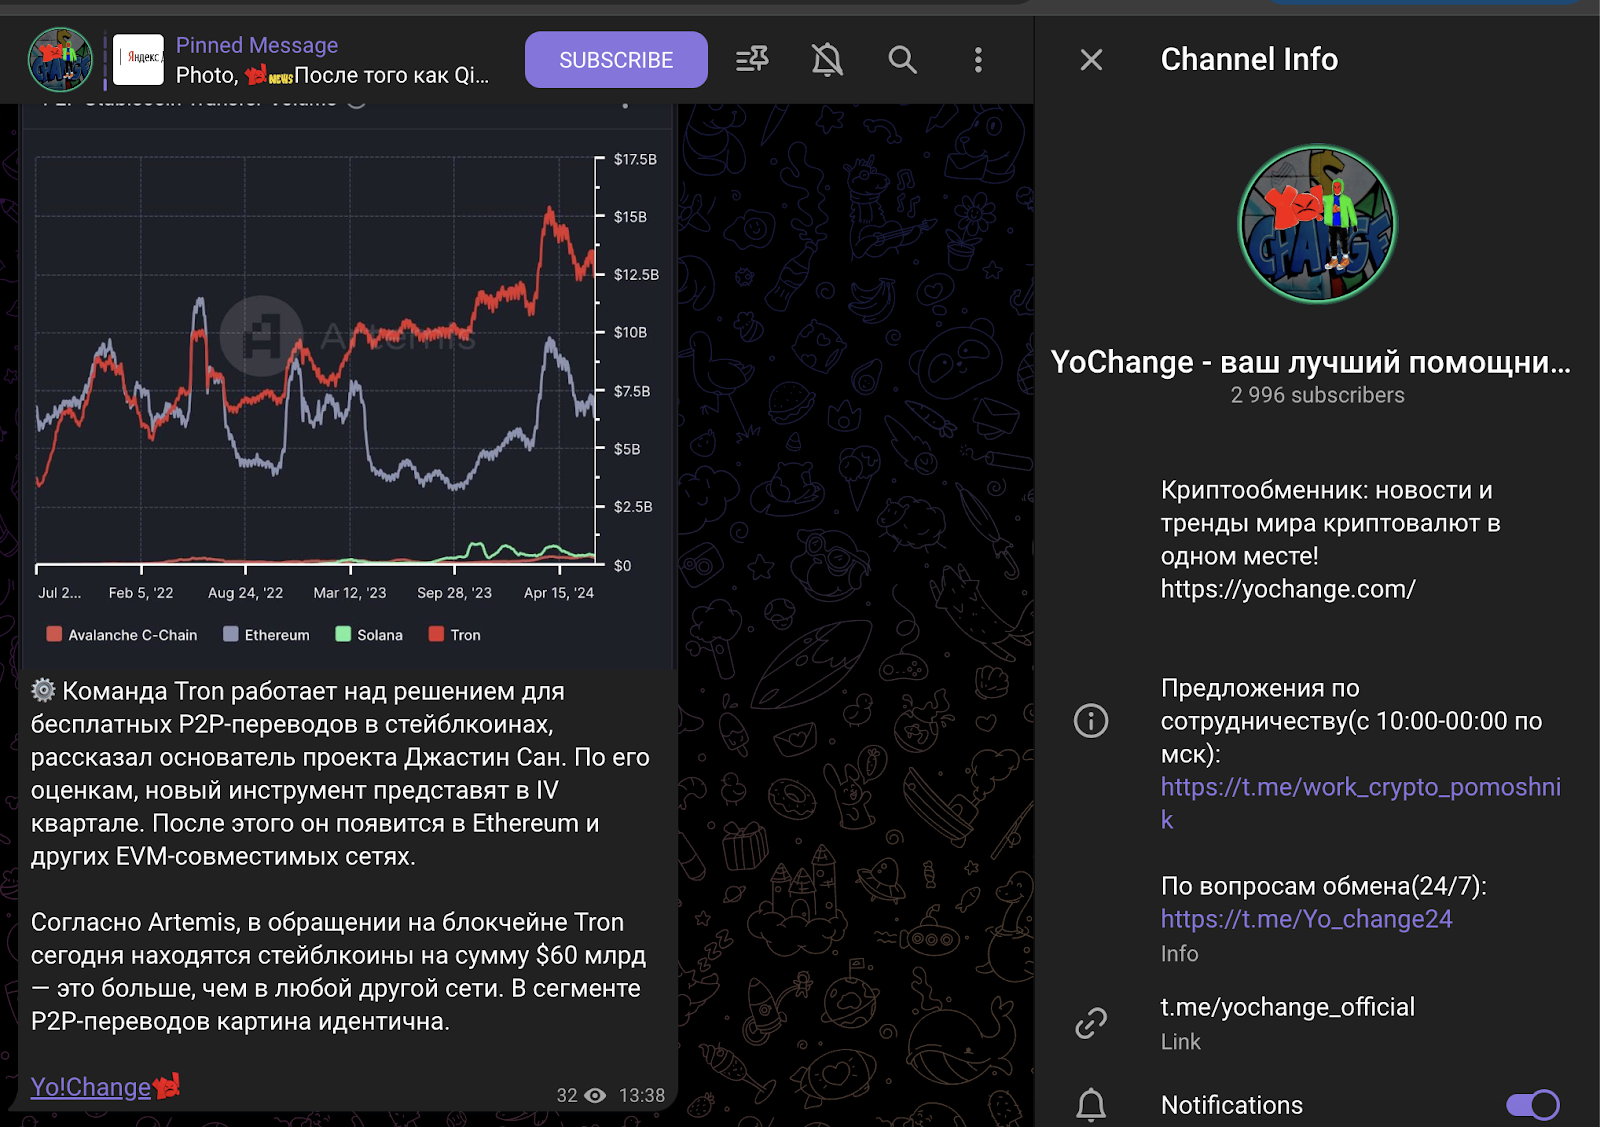Click the Avalanche C-Chain legend swatch

point(54,634)
